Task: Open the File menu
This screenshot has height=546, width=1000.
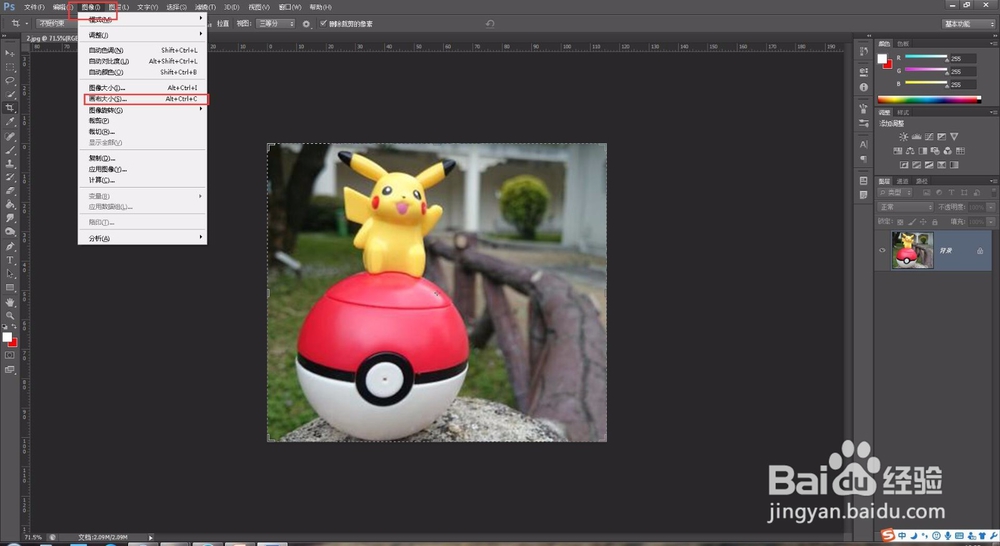Action: pos(34,7)
